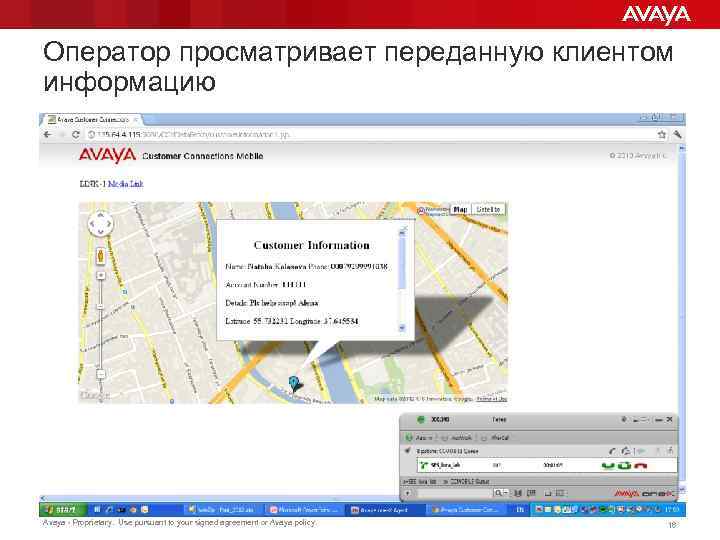Switch map to Map view
Viewport: 720px width, 540px height.
pyautogui.click(x=460, y=209)
